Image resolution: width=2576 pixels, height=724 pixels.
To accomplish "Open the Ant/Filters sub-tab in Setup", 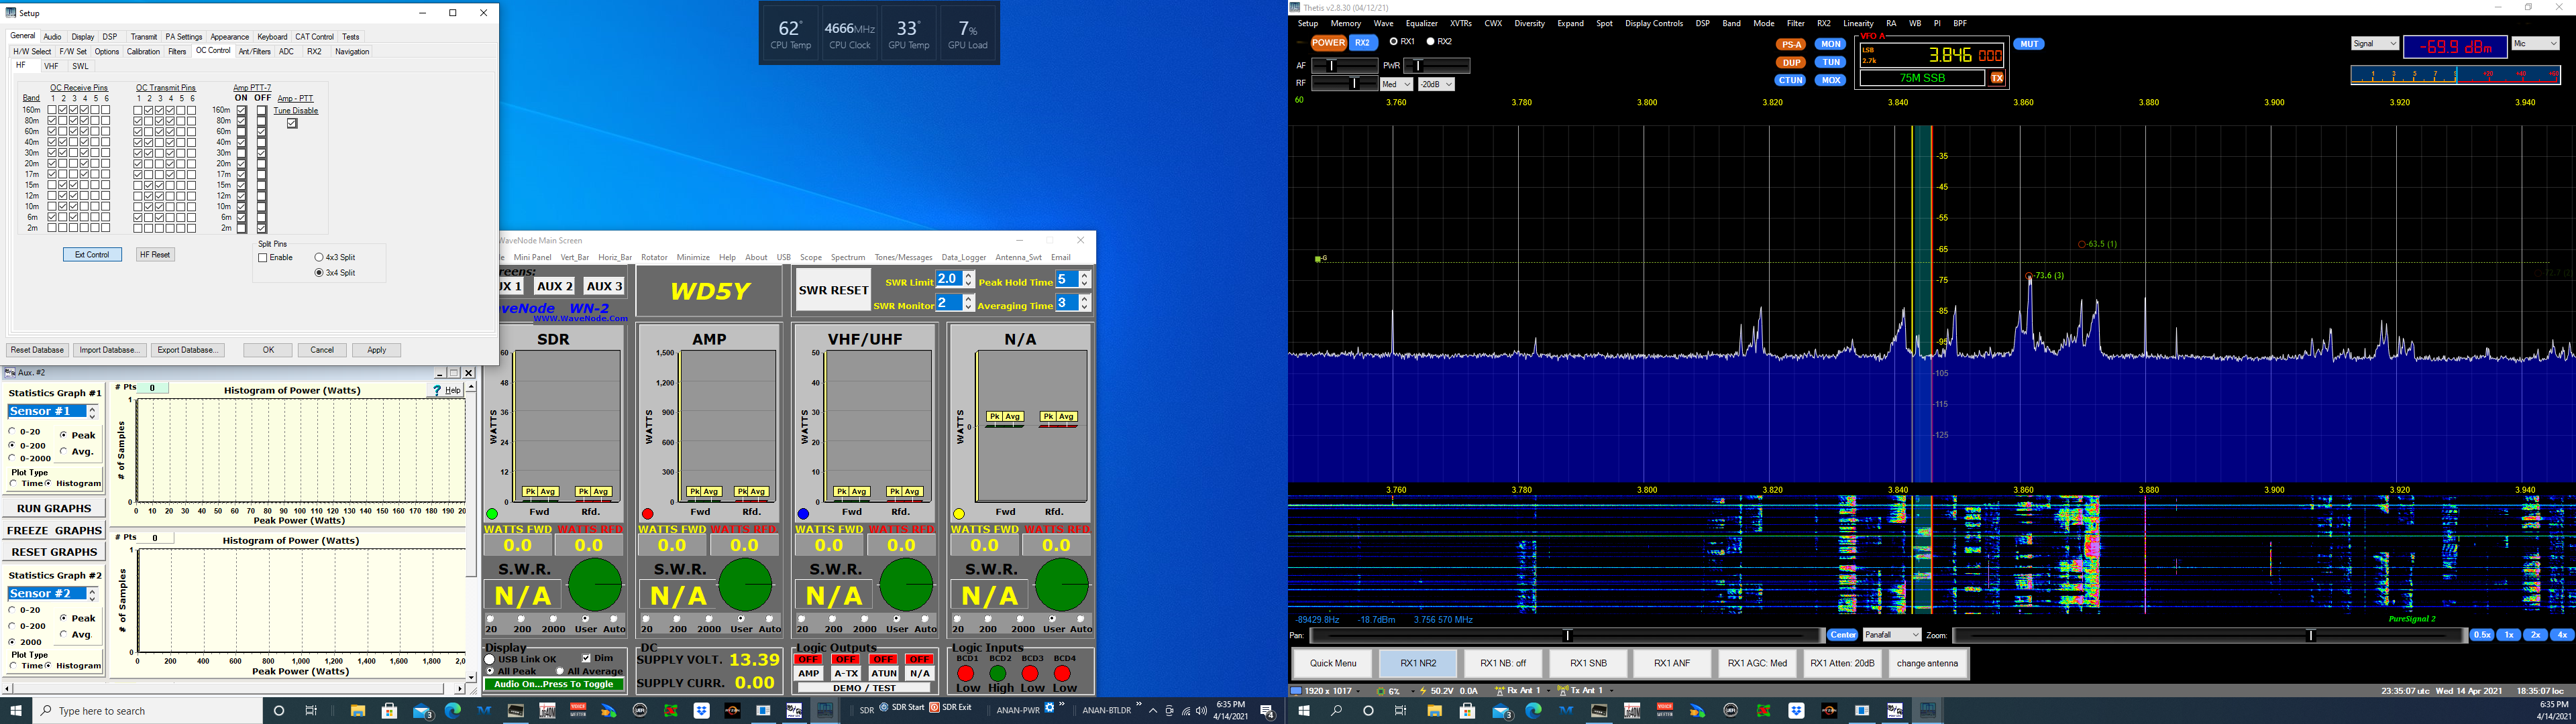I will click(x=255, y=52).
